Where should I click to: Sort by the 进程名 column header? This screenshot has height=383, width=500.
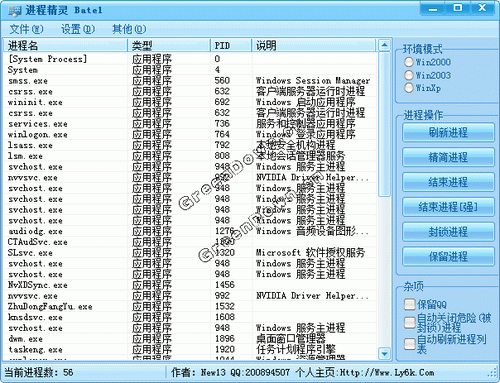(65, 45)
